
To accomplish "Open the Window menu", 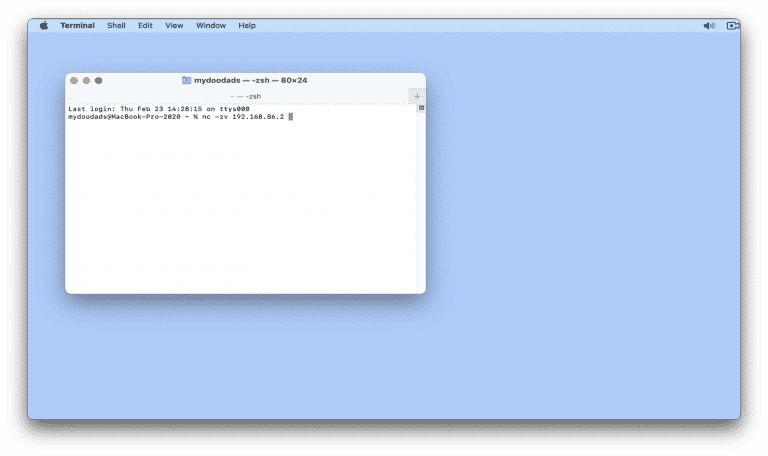I will coord(211,25).
